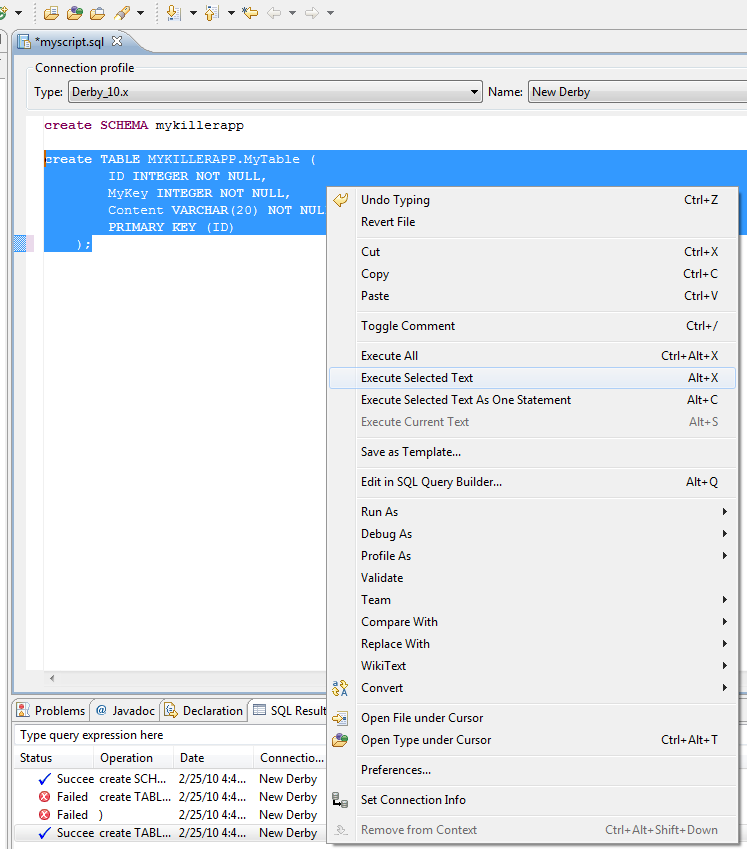
Task: Switch to the Problems tab
Action: 52,711
